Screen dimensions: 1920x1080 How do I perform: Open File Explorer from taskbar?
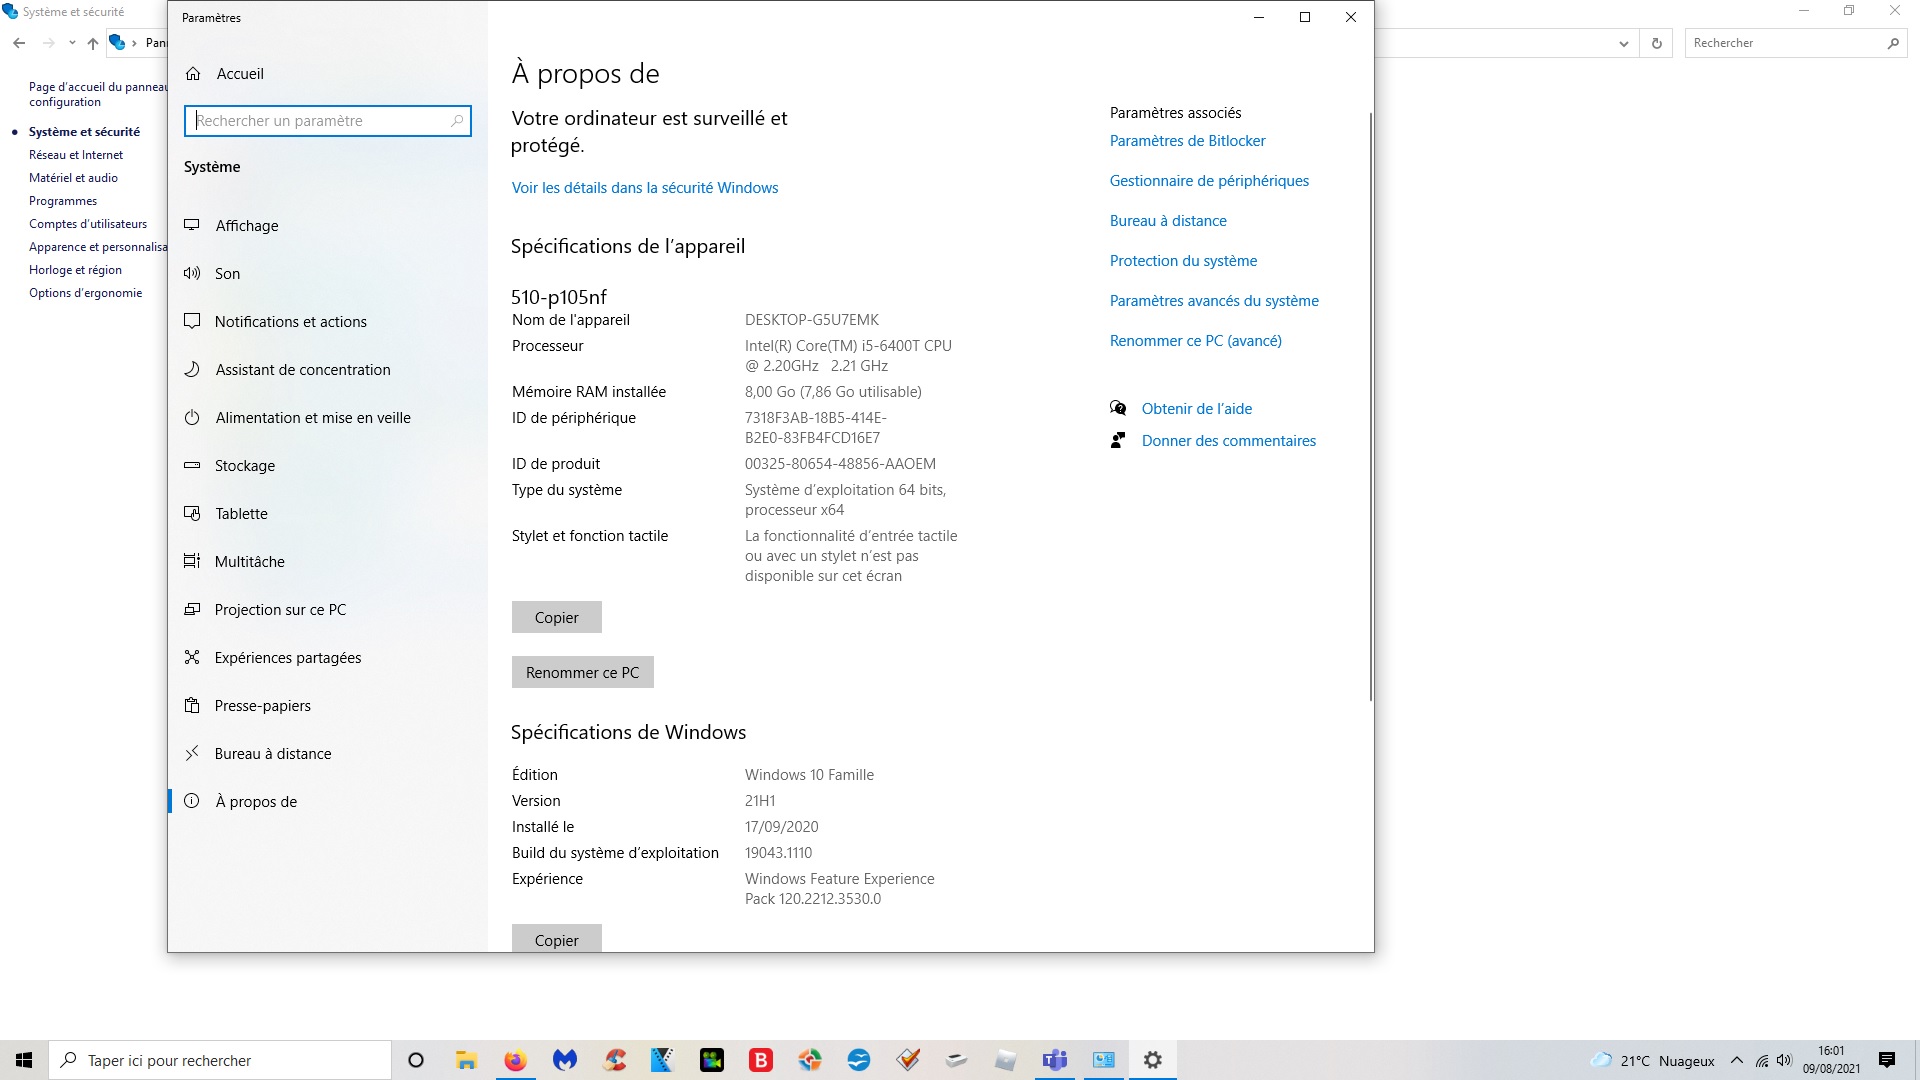[x=466, y=1060]
